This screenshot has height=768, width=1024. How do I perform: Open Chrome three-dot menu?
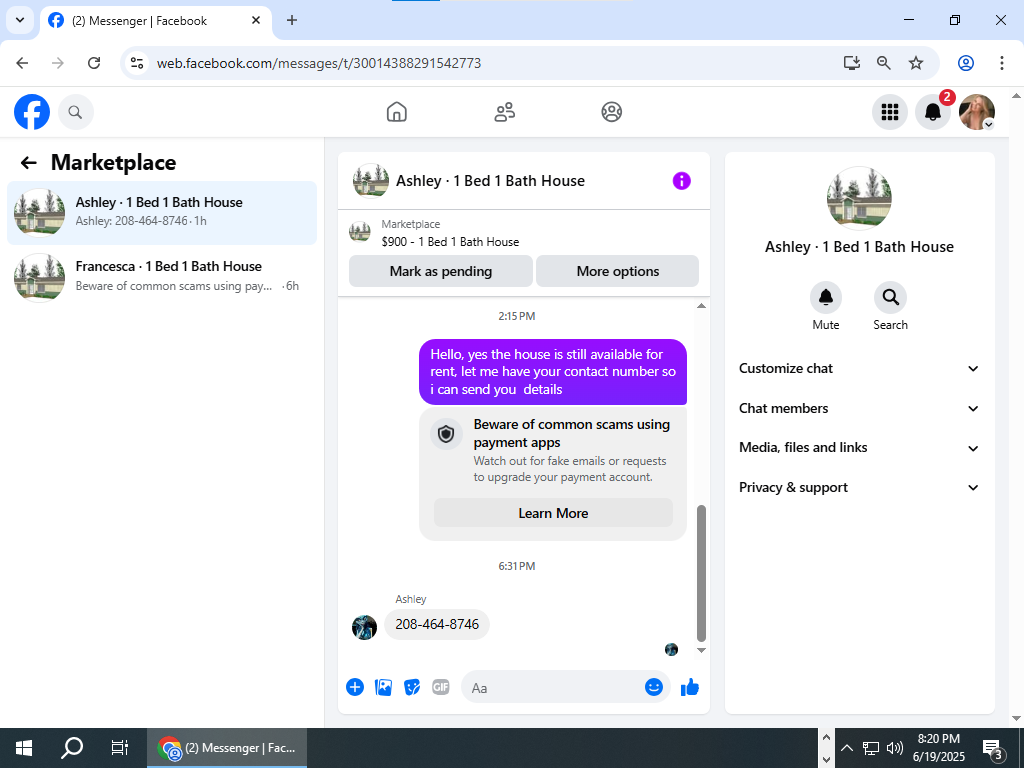[1002, 63]
